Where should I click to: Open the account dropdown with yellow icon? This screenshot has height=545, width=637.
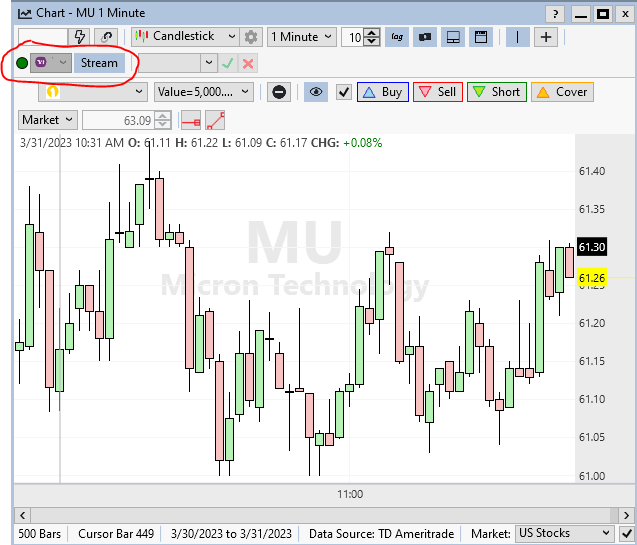pos(93,92)
